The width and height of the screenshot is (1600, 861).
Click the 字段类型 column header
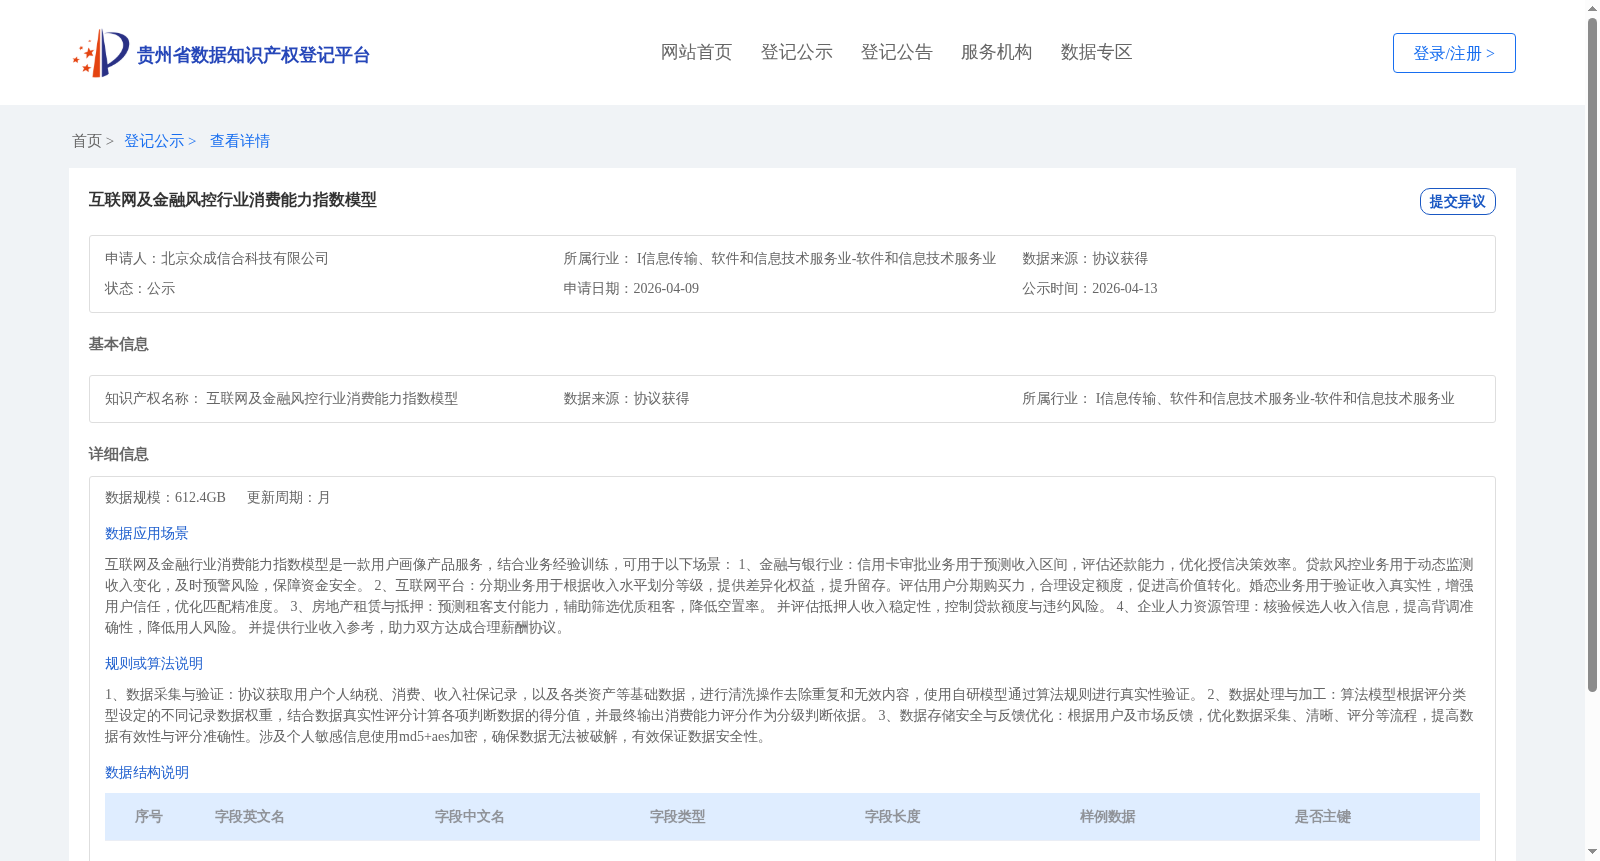pos(678,817)
